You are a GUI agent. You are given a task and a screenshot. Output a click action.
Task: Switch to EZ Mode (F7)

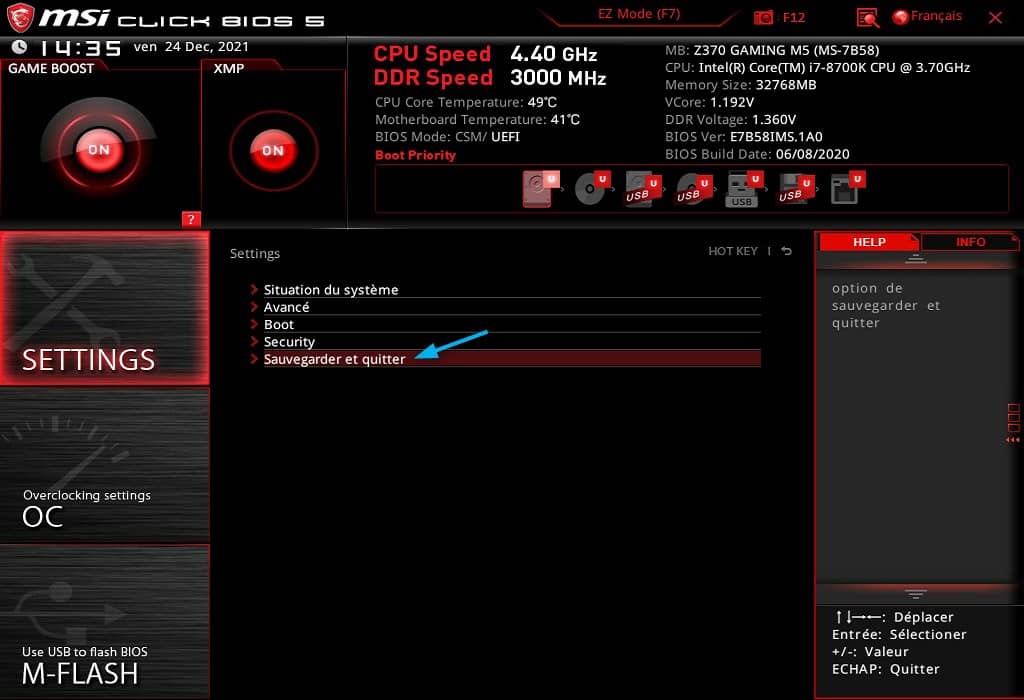639,14
